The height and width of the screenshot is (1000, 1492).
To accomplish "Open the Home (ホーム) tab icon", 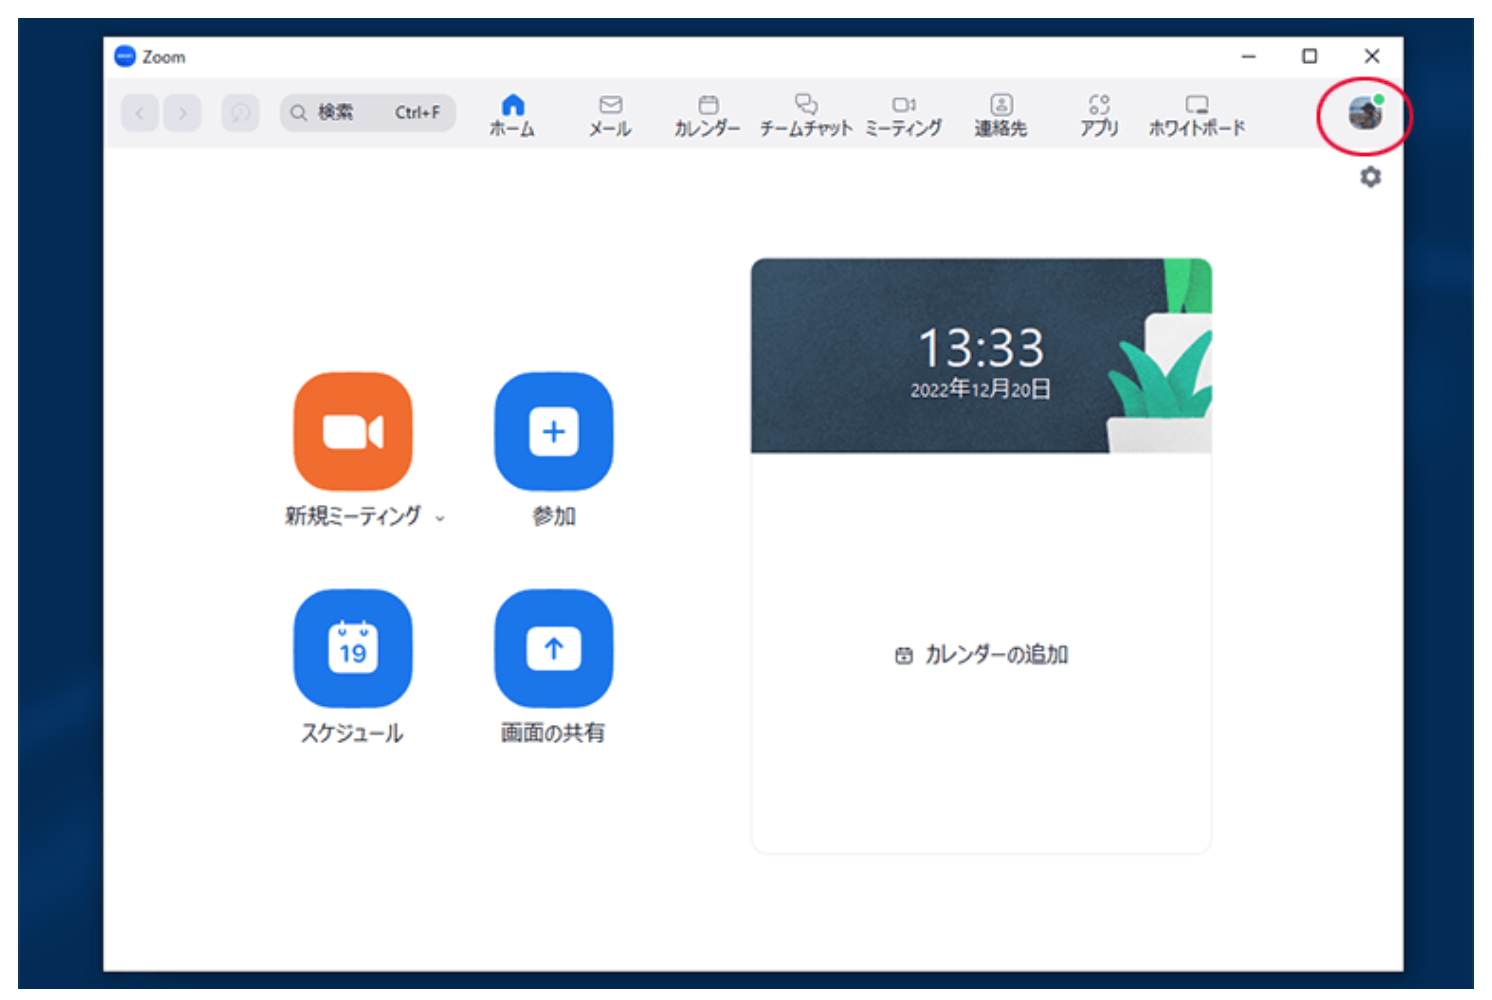I will [x=513, y=112].
